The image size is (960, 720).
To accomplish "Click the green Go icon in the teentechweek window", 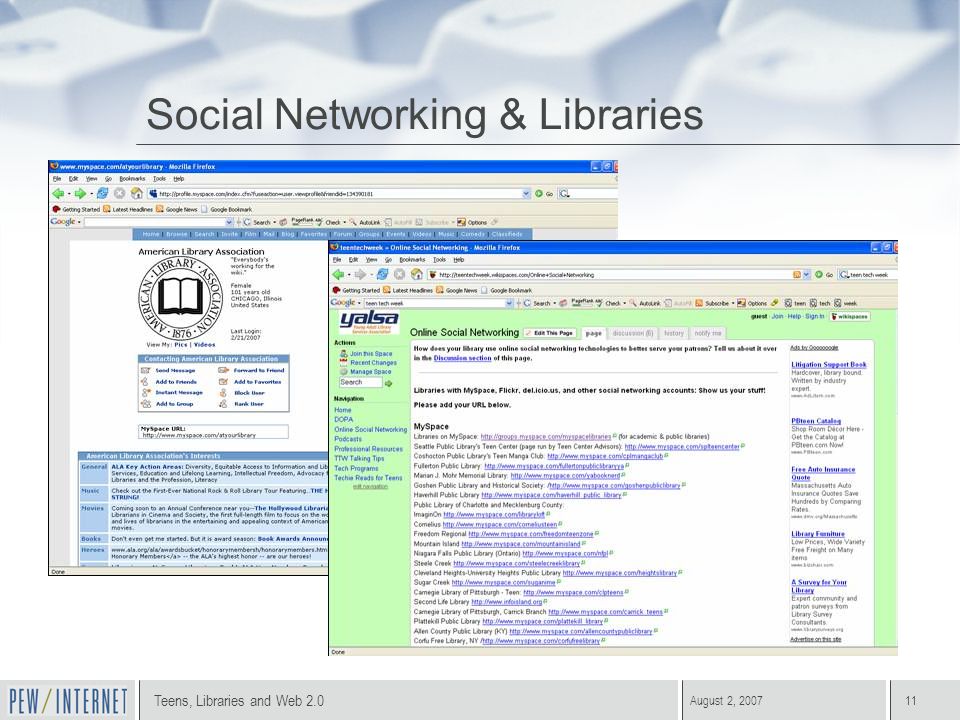I will (x=819, y=275).
